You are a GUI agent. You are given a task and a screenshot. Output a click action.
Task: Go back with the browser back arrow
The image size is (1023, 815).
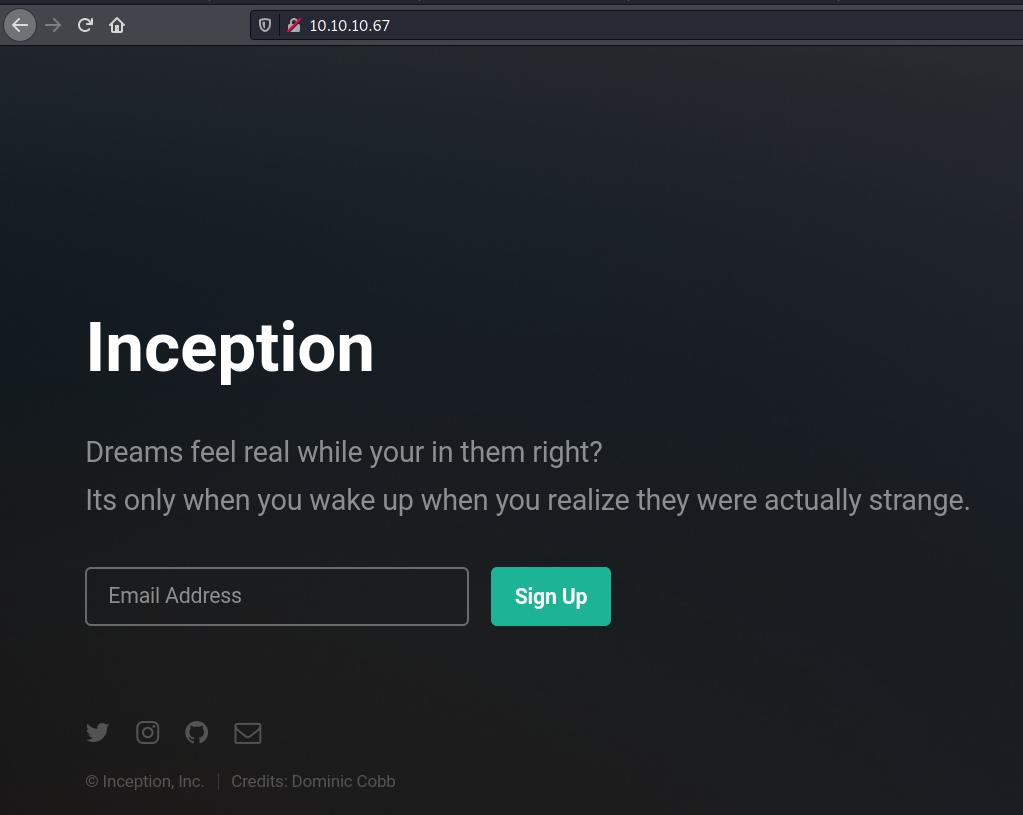coord(20,25)
